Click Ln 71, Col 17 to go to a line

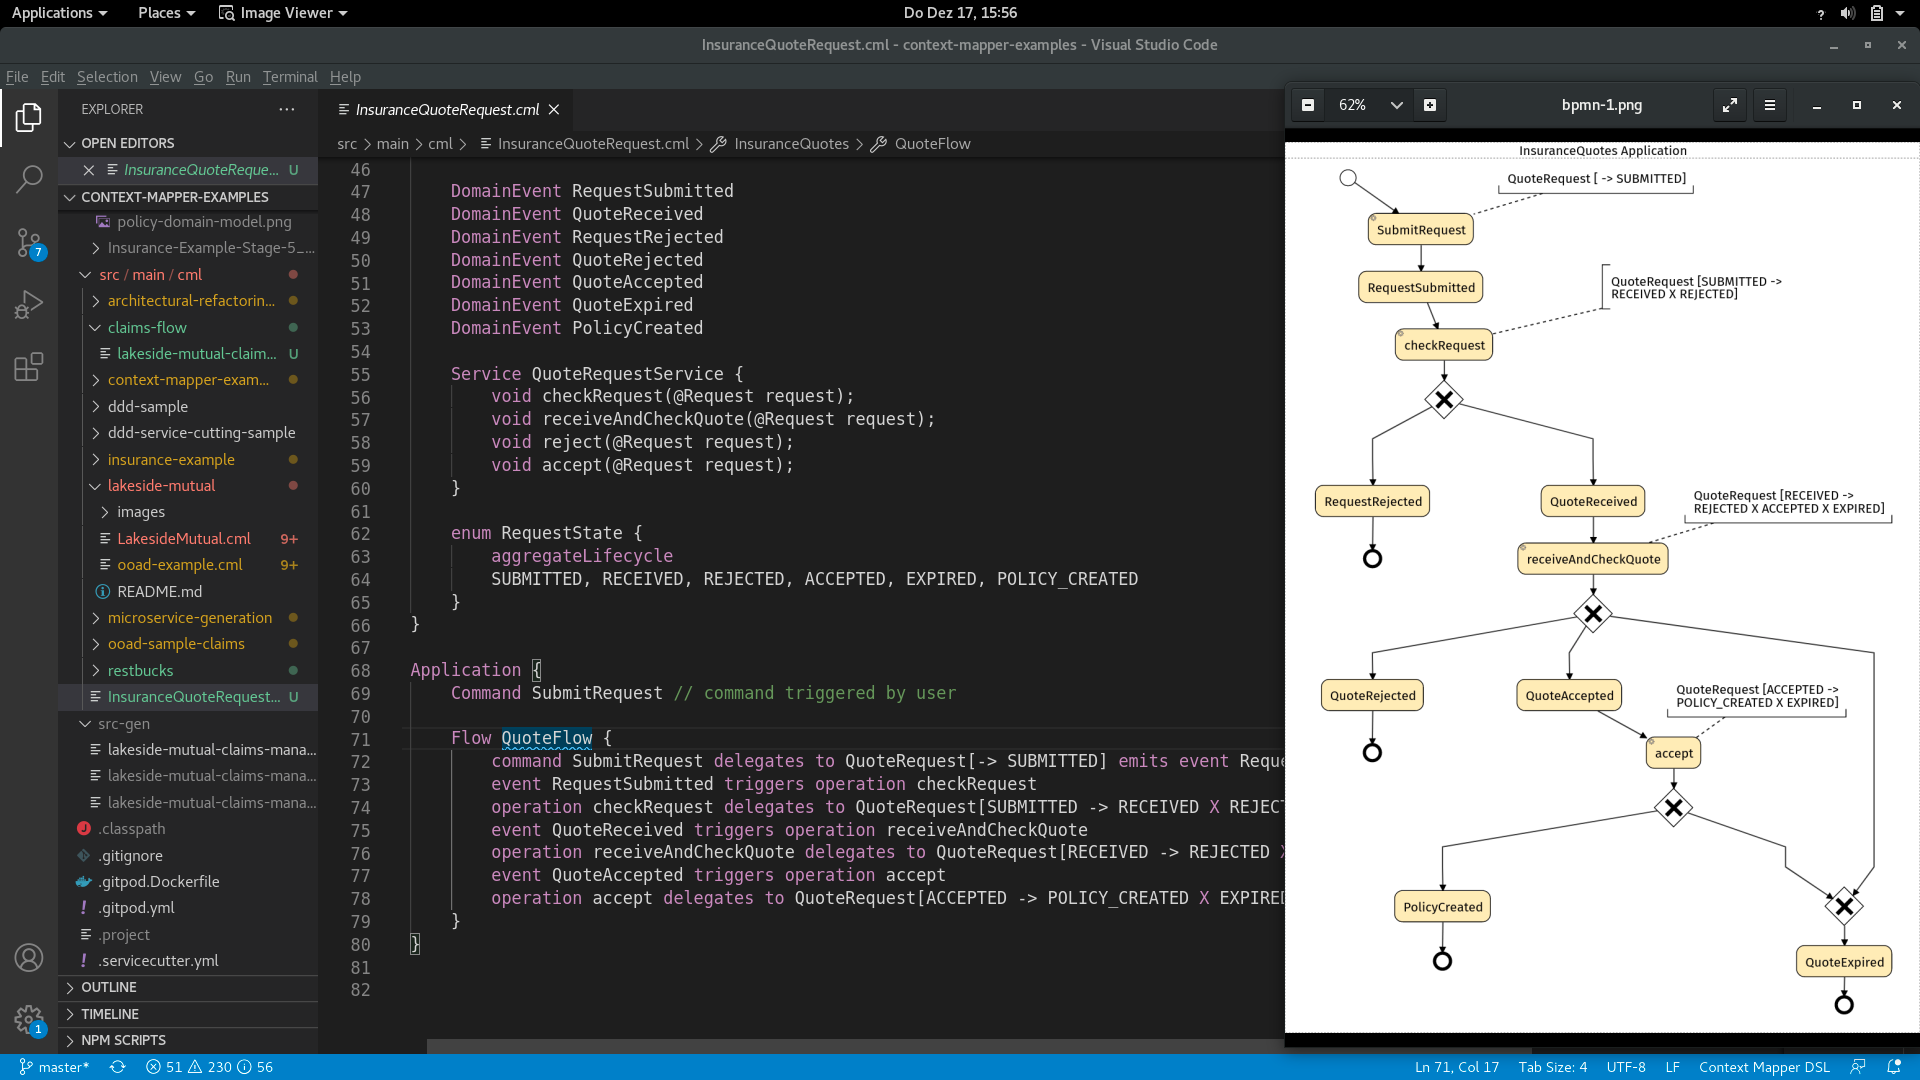pos(1456,1067)
